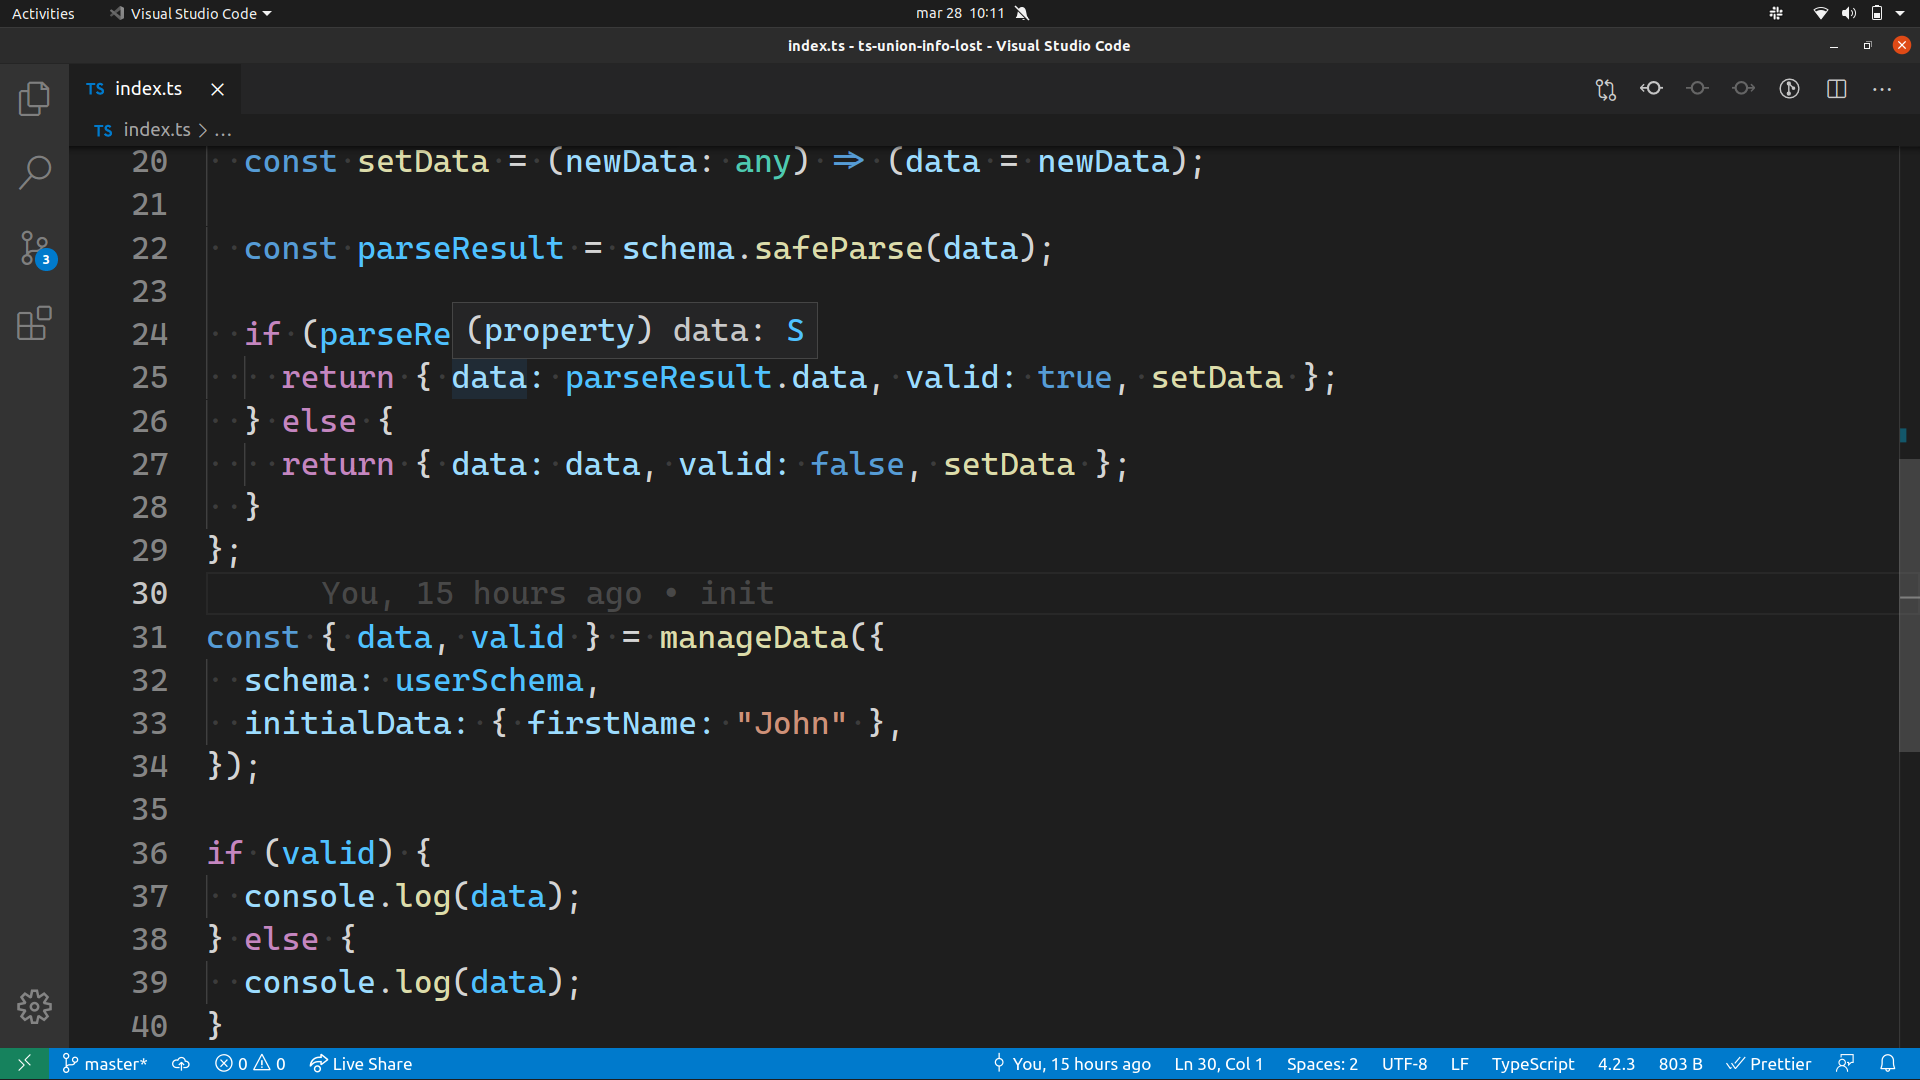
Task: Open the Search view icon
Action: (x=34, y=172)
